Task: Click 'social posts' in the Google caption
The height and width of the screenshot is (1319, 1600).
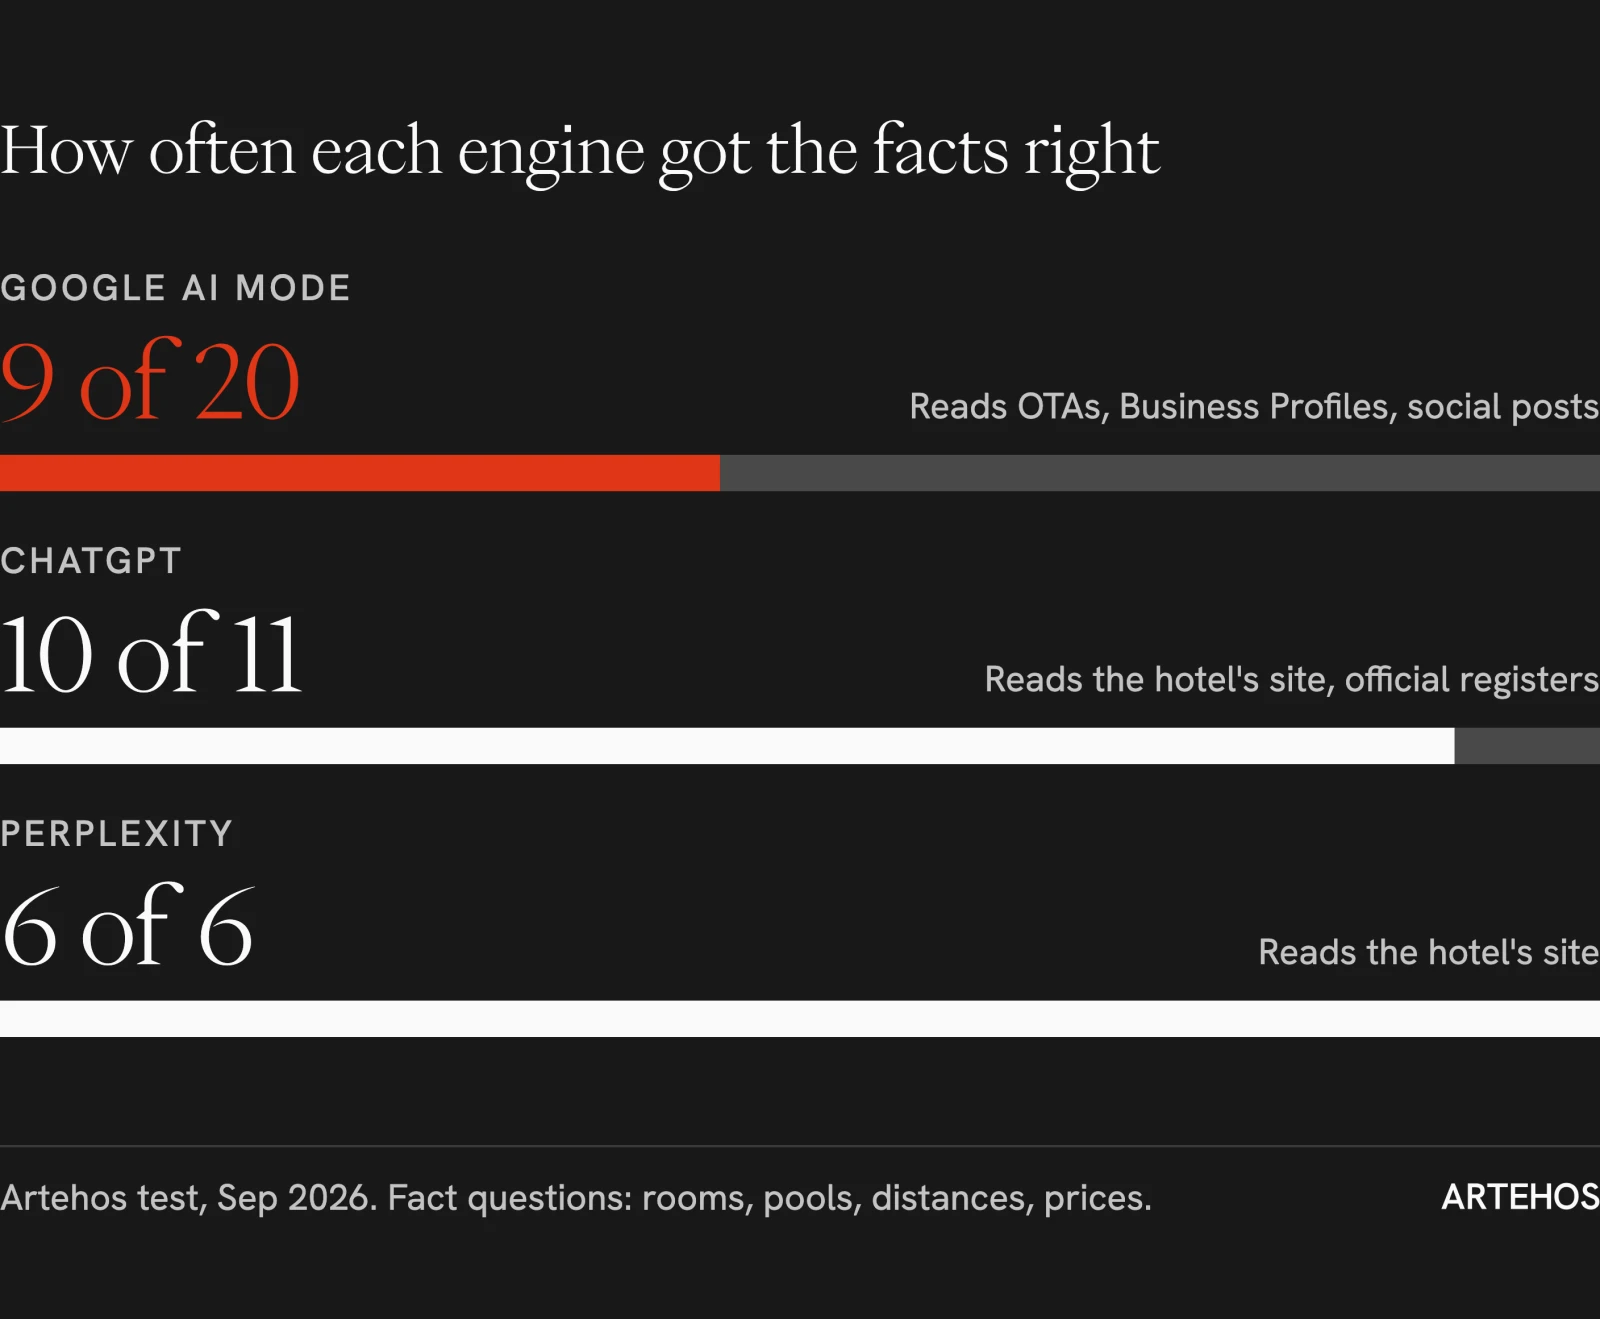Action: (x=1503, y=407)
